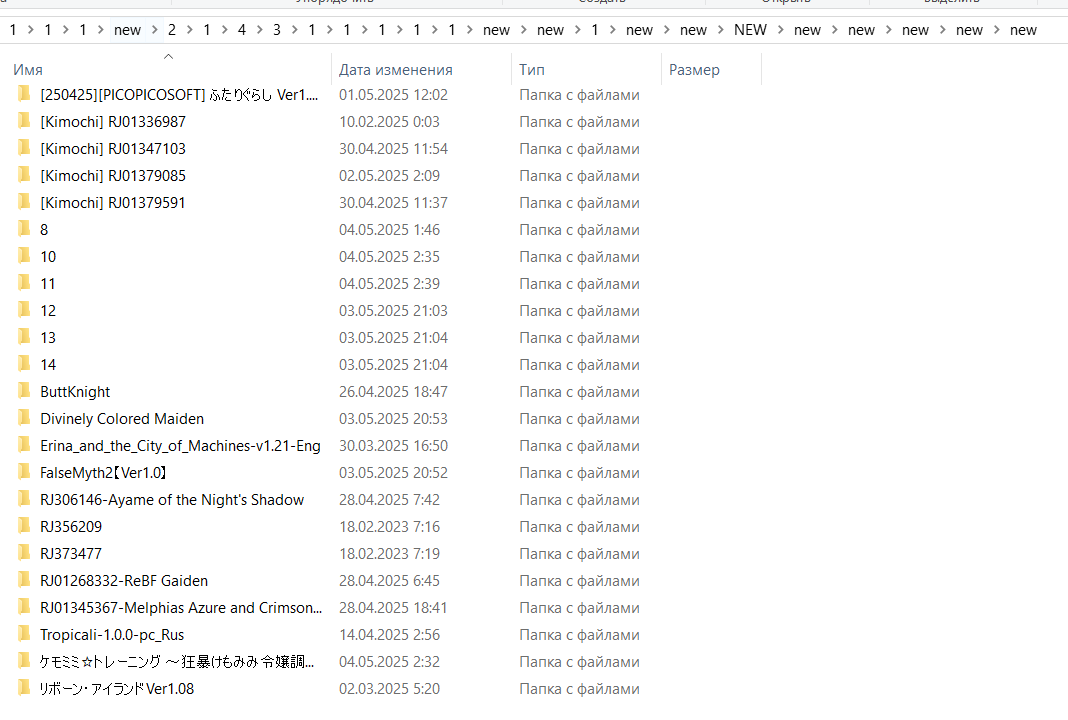Sort by the Размер column header
The height and width of the screenshot is (720, 1068).
tap(694, 69)
